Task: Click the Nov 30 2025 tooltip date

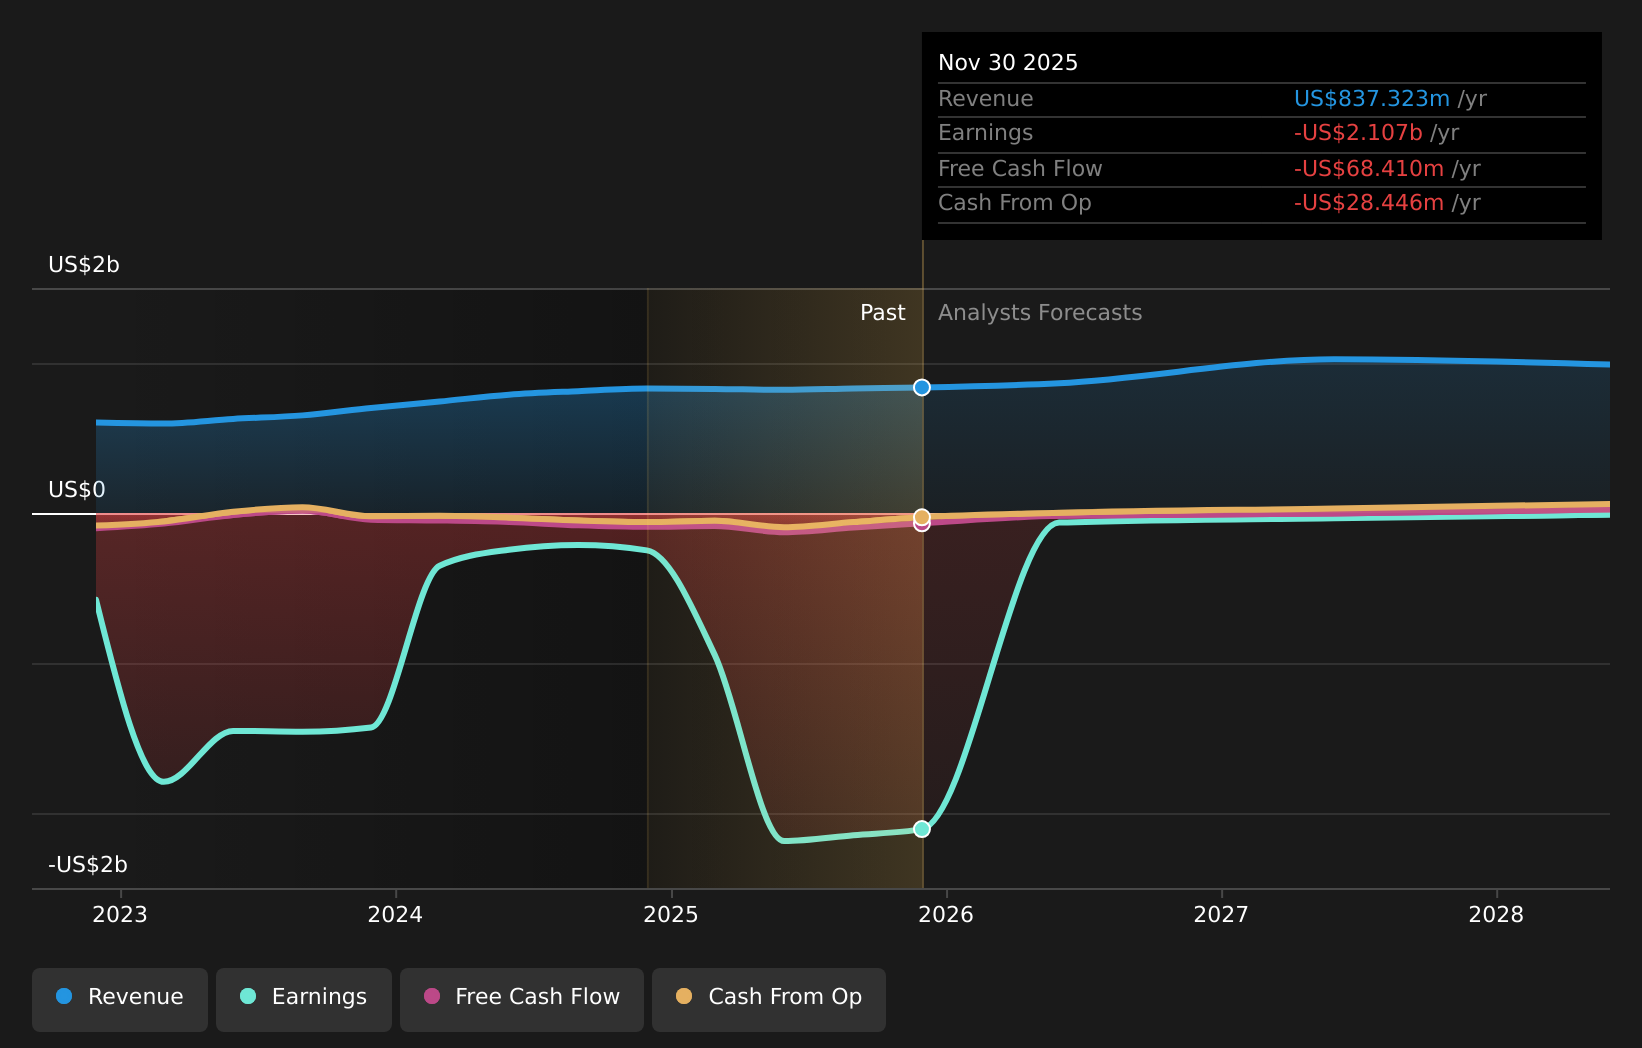Action: click(1008, 63)
